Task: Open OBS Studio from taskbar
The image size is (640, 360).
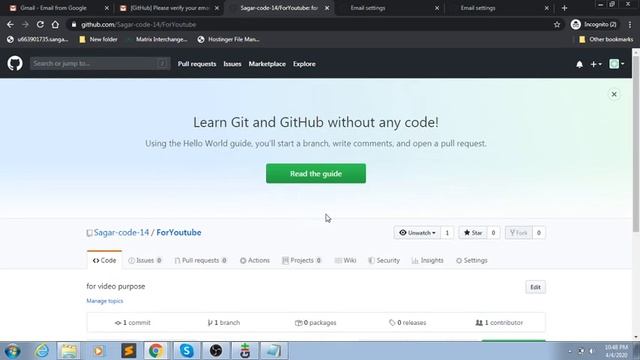Action: coord(216,351)
